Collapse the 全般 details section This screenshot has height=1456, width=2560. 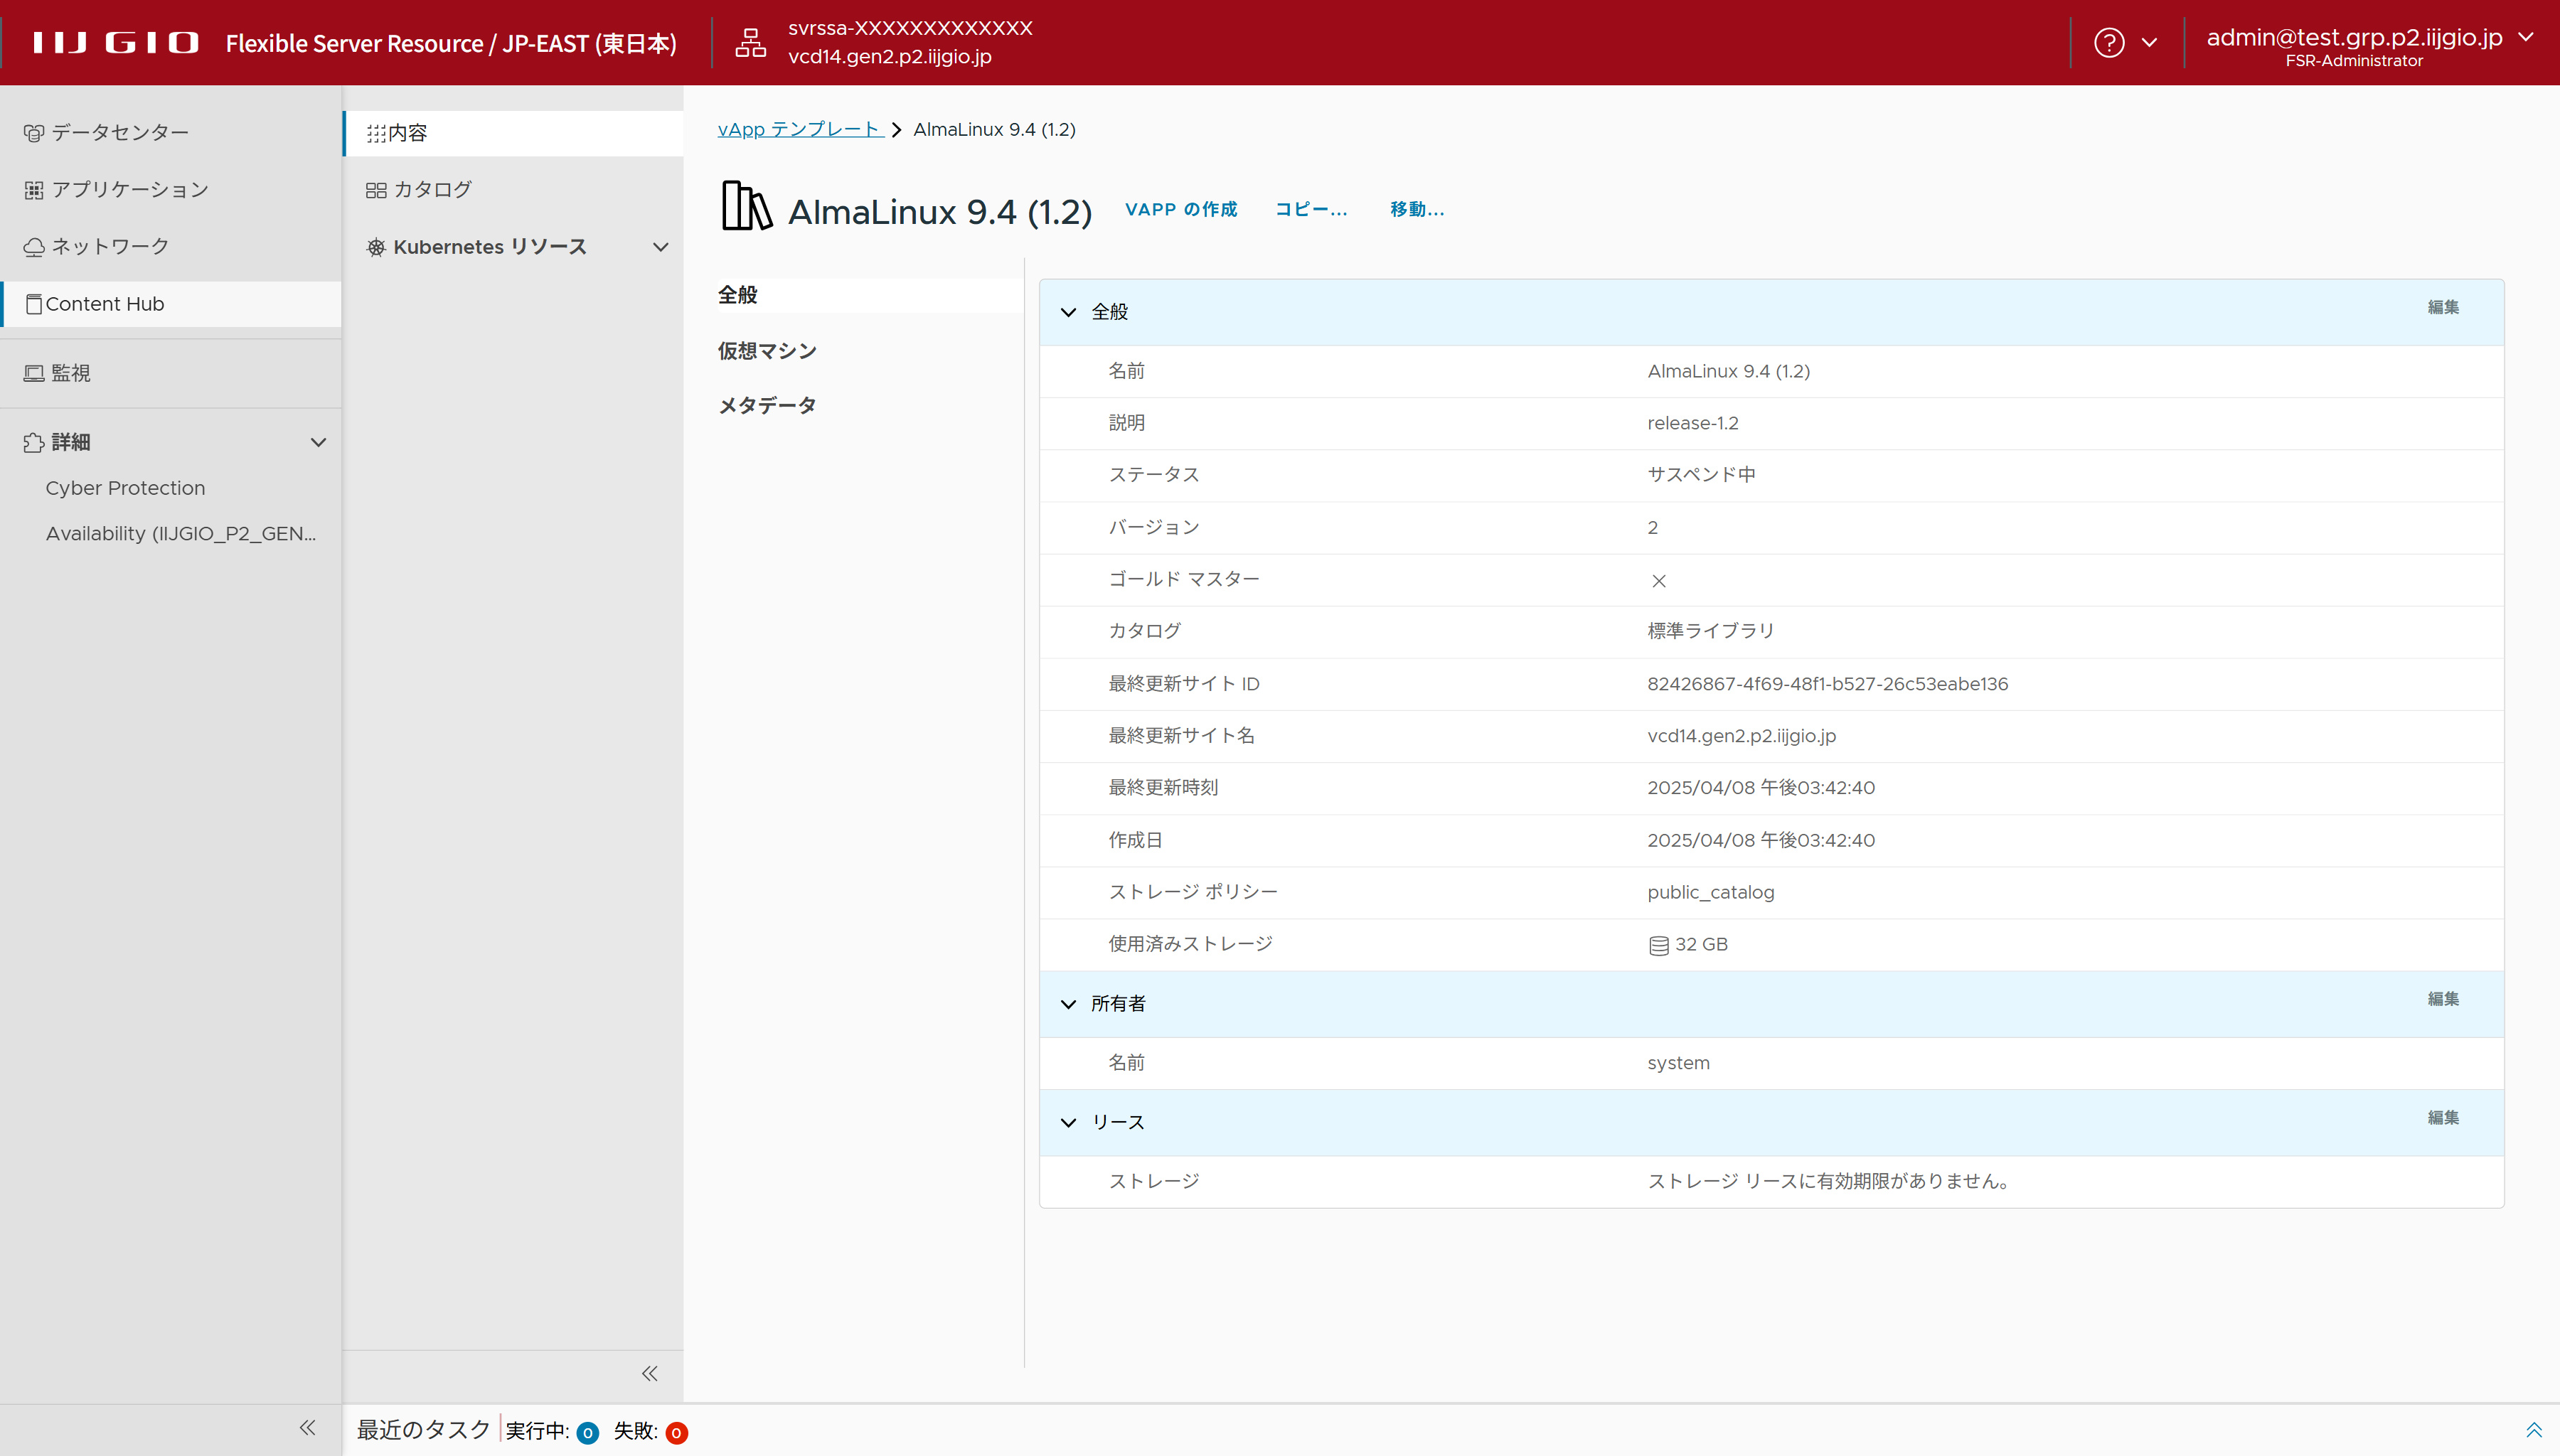tap(1068, 312)
